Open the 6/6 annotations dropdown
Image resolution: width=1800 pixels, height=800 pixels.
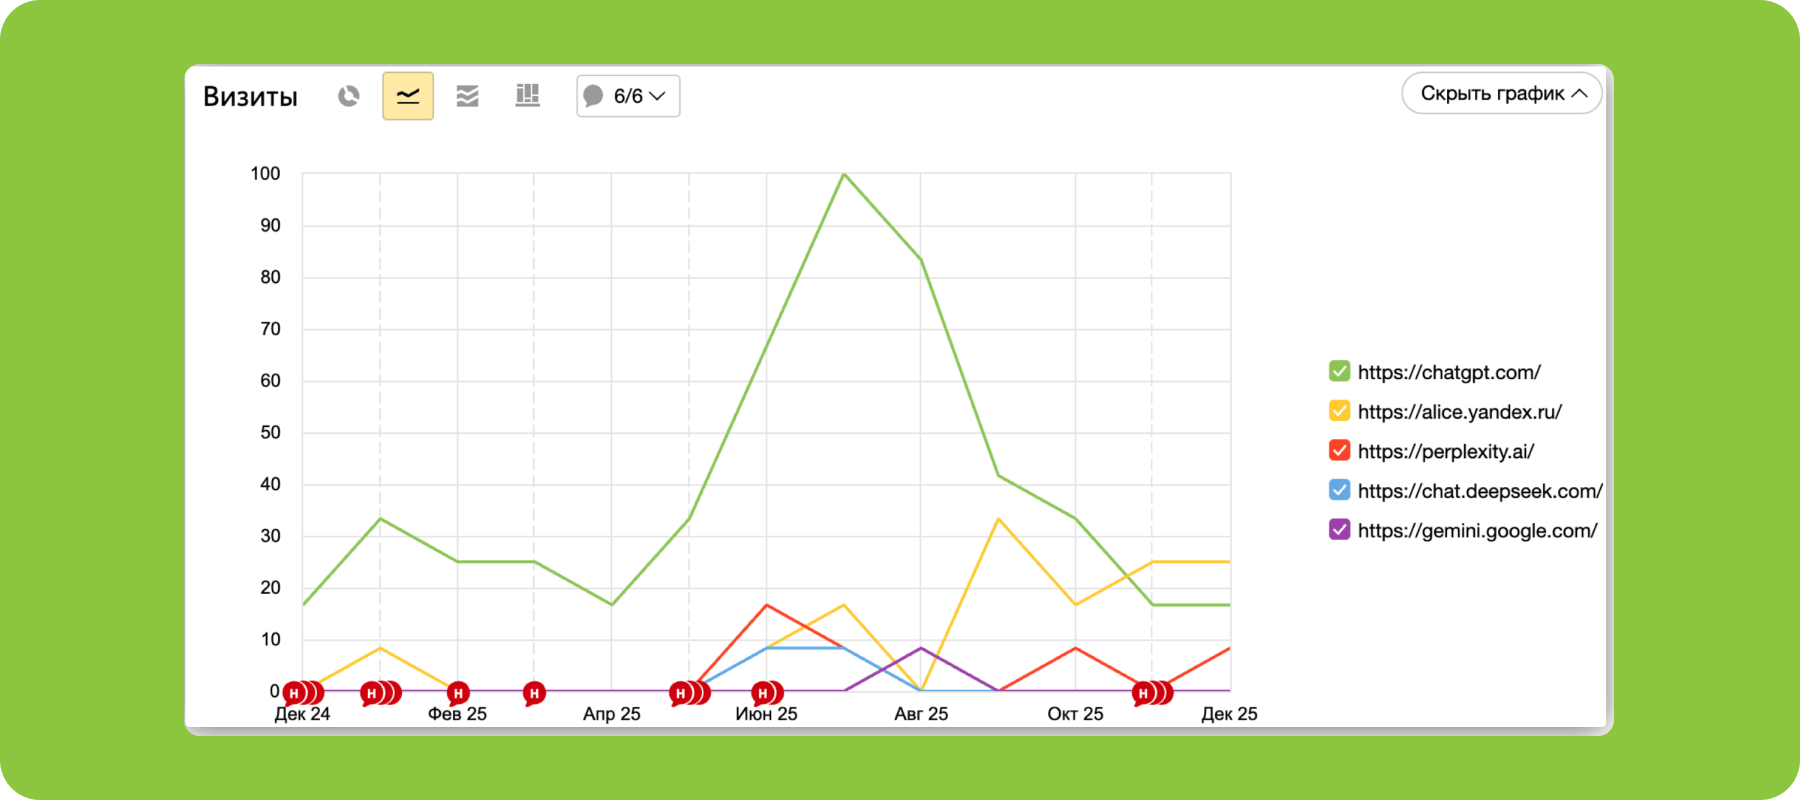[628, 96]
